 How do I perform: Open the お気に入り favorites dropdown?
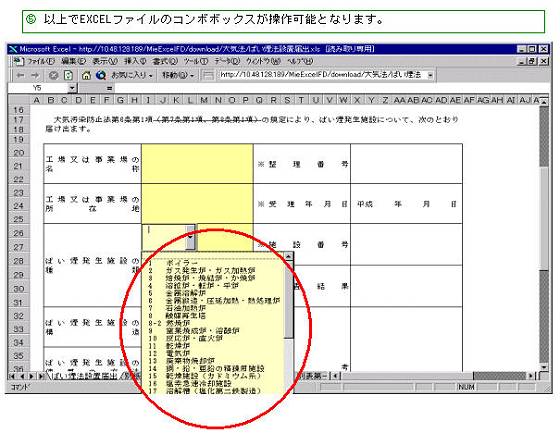132,75
